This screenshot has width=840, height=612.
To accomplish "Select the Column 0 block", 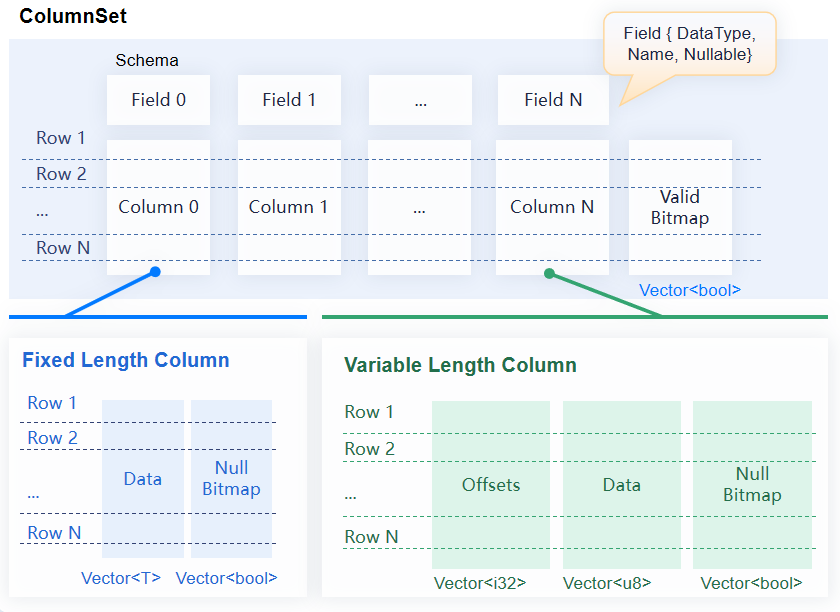I will [x=158, y=207].
